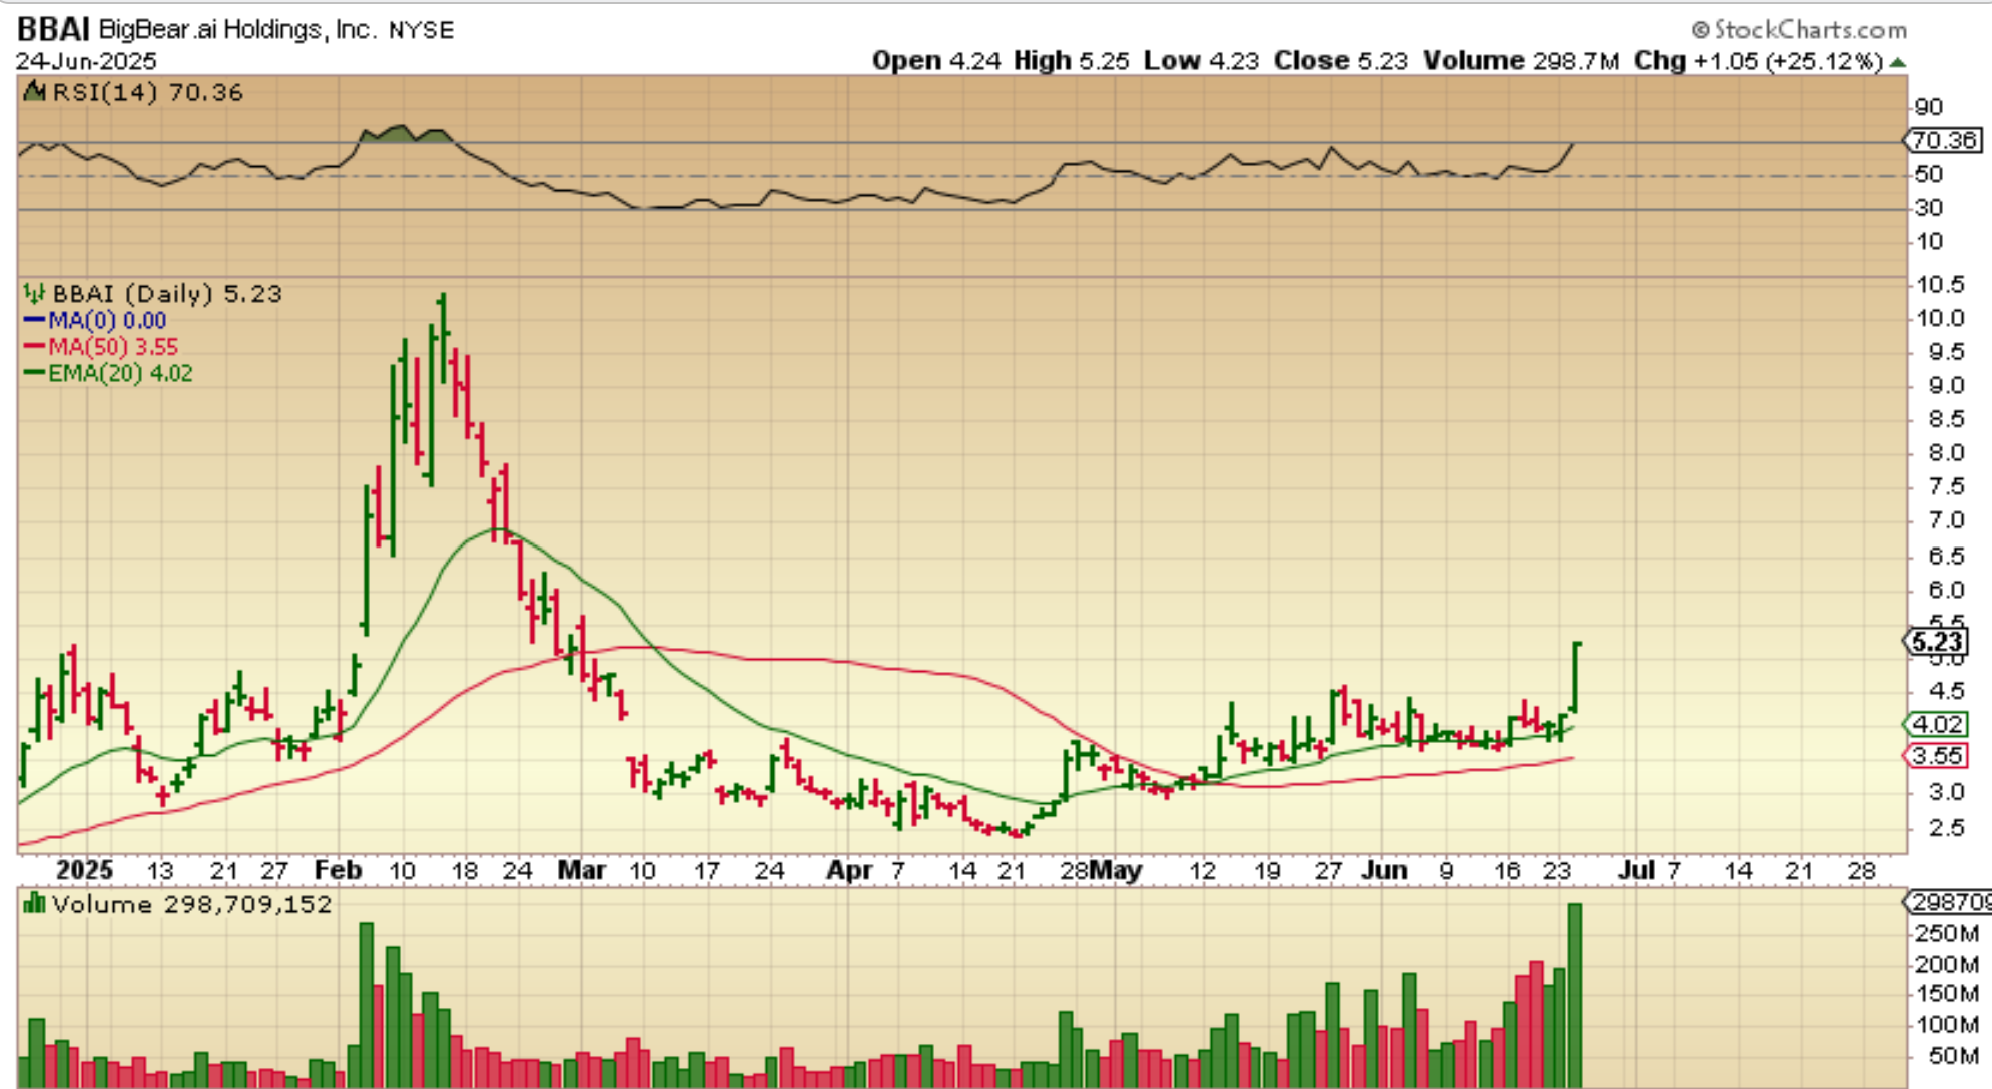Click the BBAI ticker symbol heading
The image size is (1992, 1089).
point(53,29)
